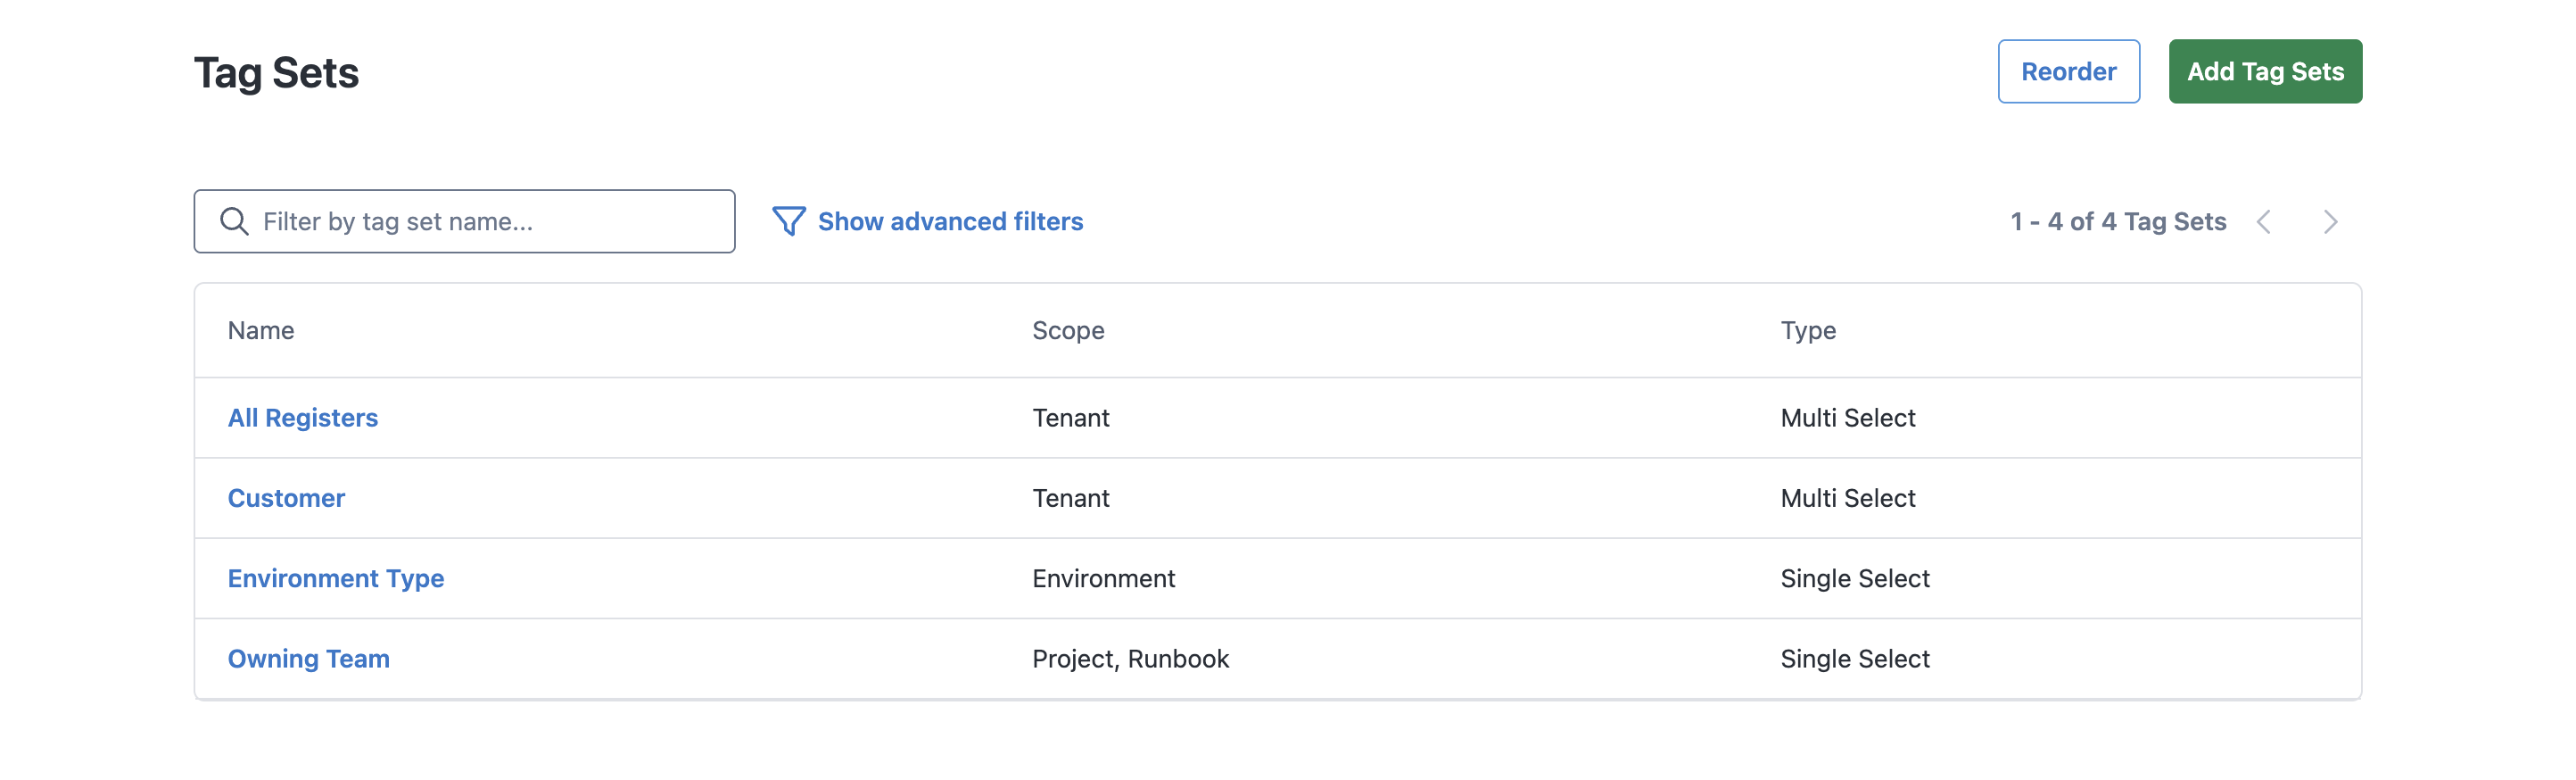This screenshot has width=2576, height=780.
Task: Click the Reorder button
Action: pos(2068,72)
